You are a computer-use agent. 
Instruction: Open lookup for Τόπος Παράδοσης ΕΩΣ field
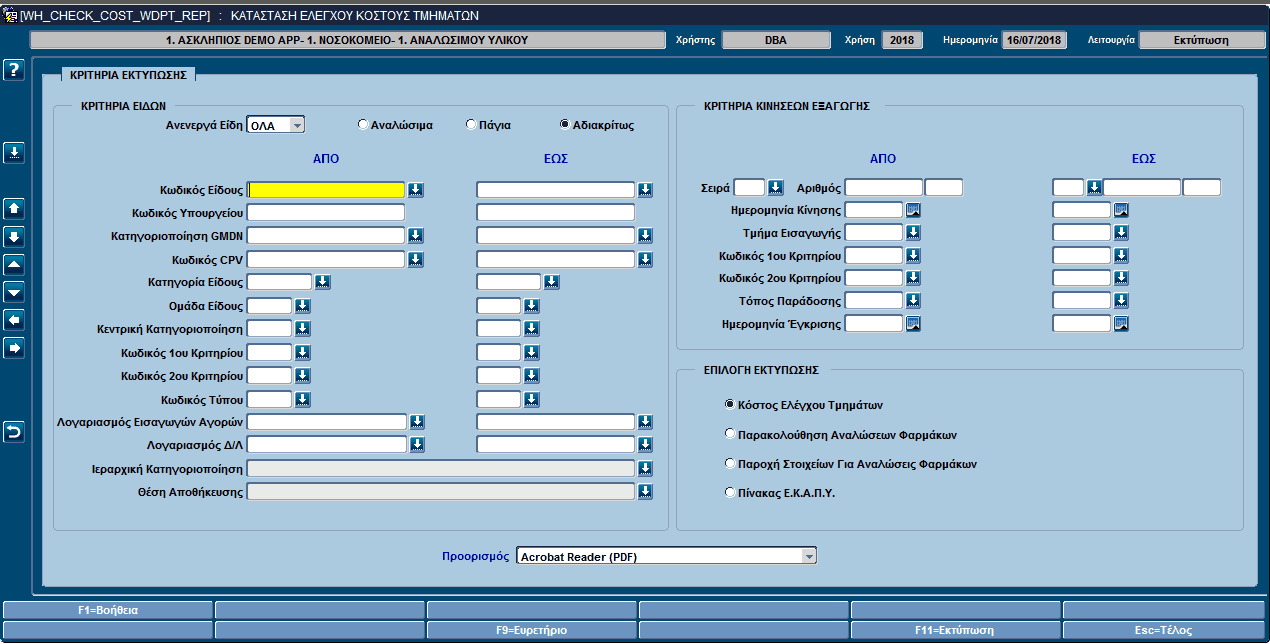[1121, 301]
